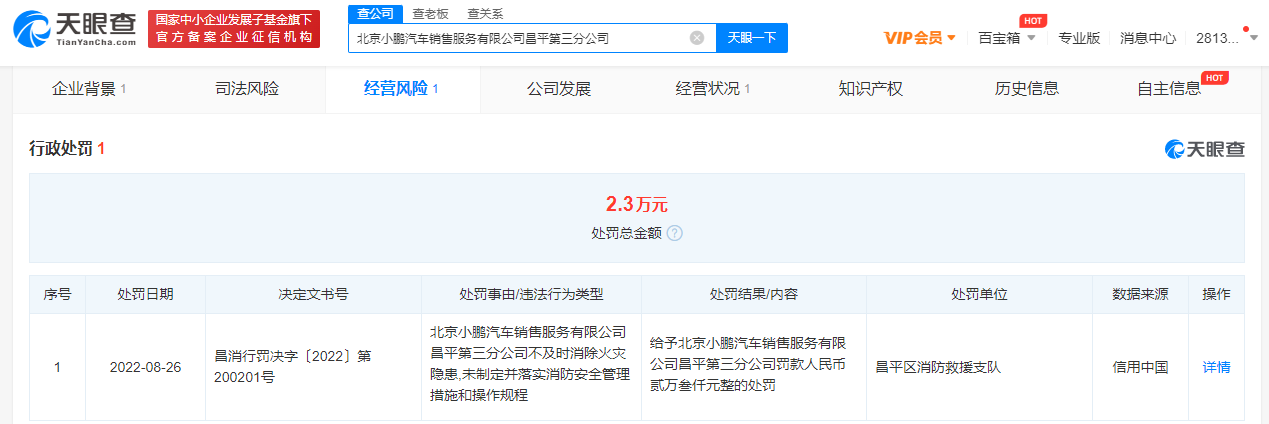Open the 自主信息 tab
Screen dimensions: 1269x424
coord(1169,89)
